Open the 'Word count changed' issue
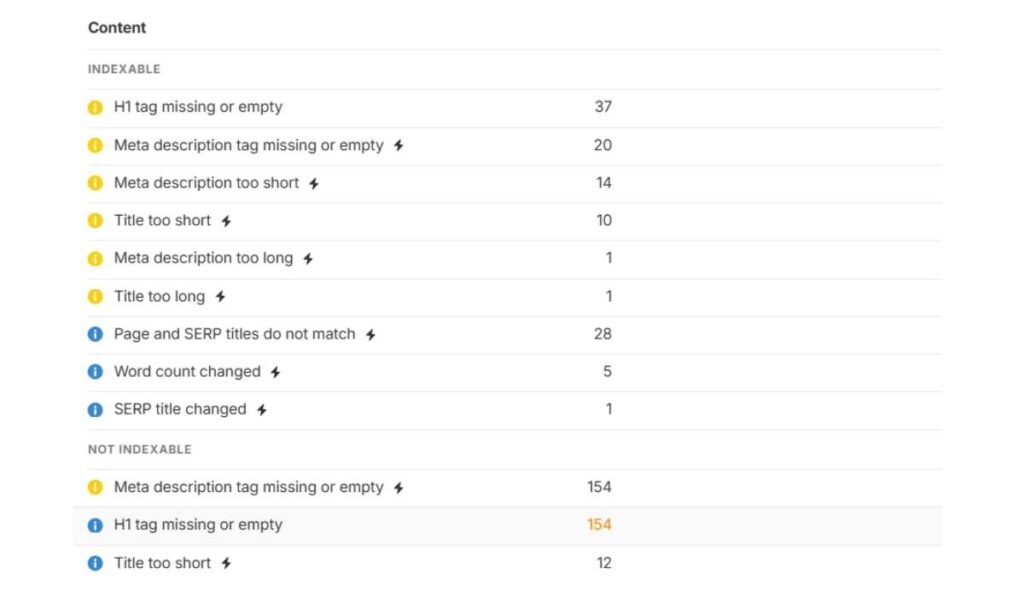Viewport: 1024px width, 597px height. click(x=187, y=372)
